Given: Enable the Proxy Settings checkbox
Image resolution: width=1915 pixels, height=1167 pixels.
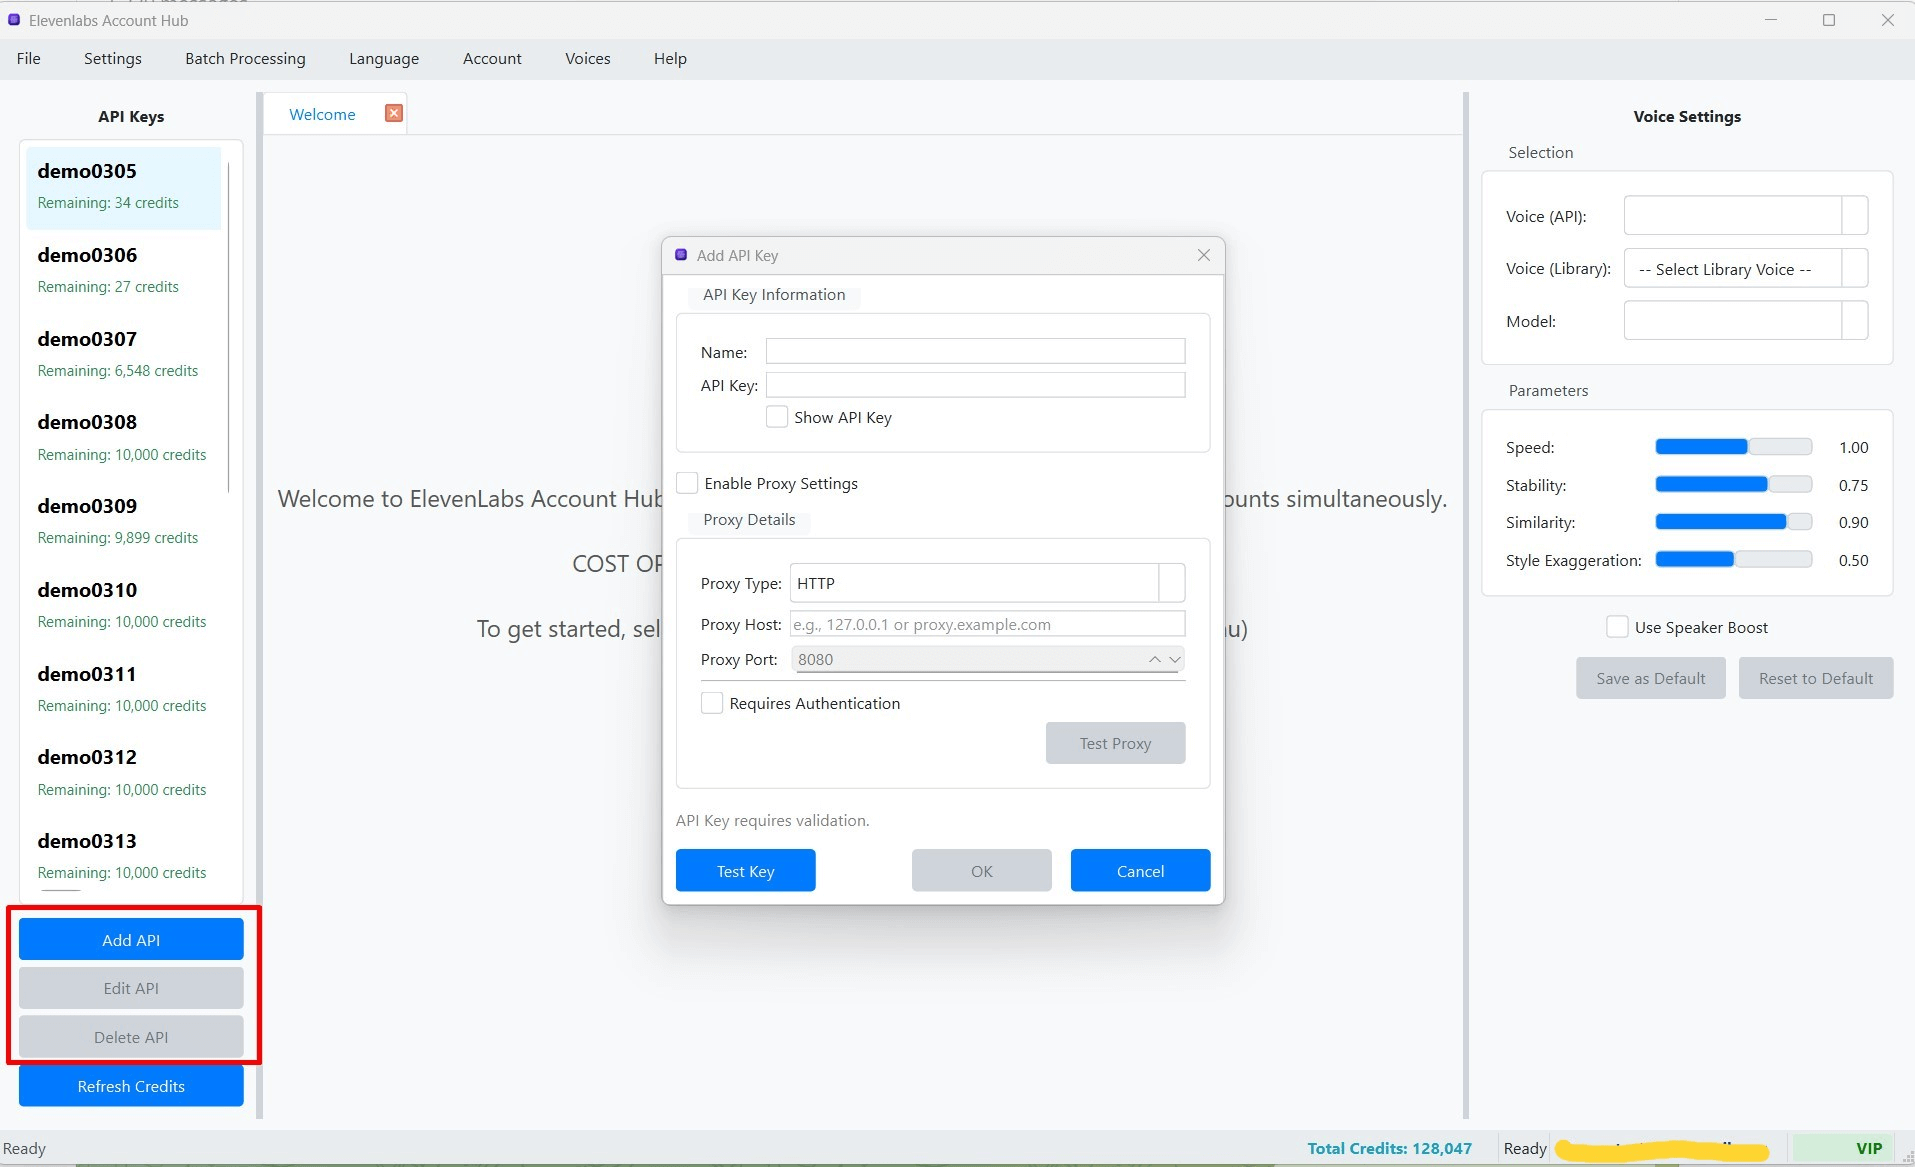Looking at the screenshot, I should pyautogui.click(x=687, y=483).
